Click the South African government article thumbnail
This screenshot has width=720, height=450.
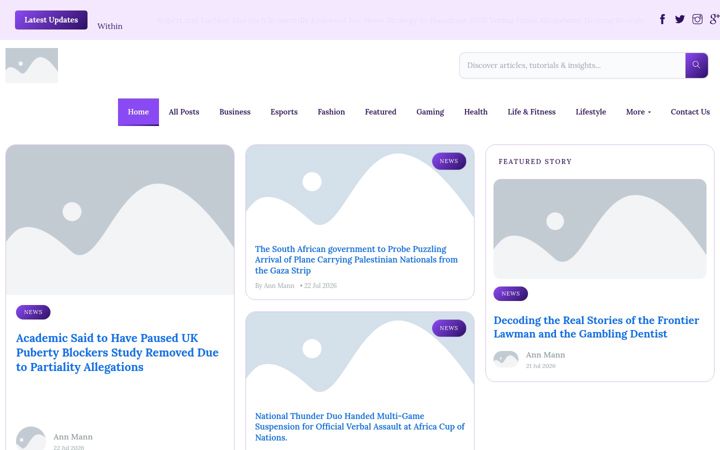tap(360, 189)
